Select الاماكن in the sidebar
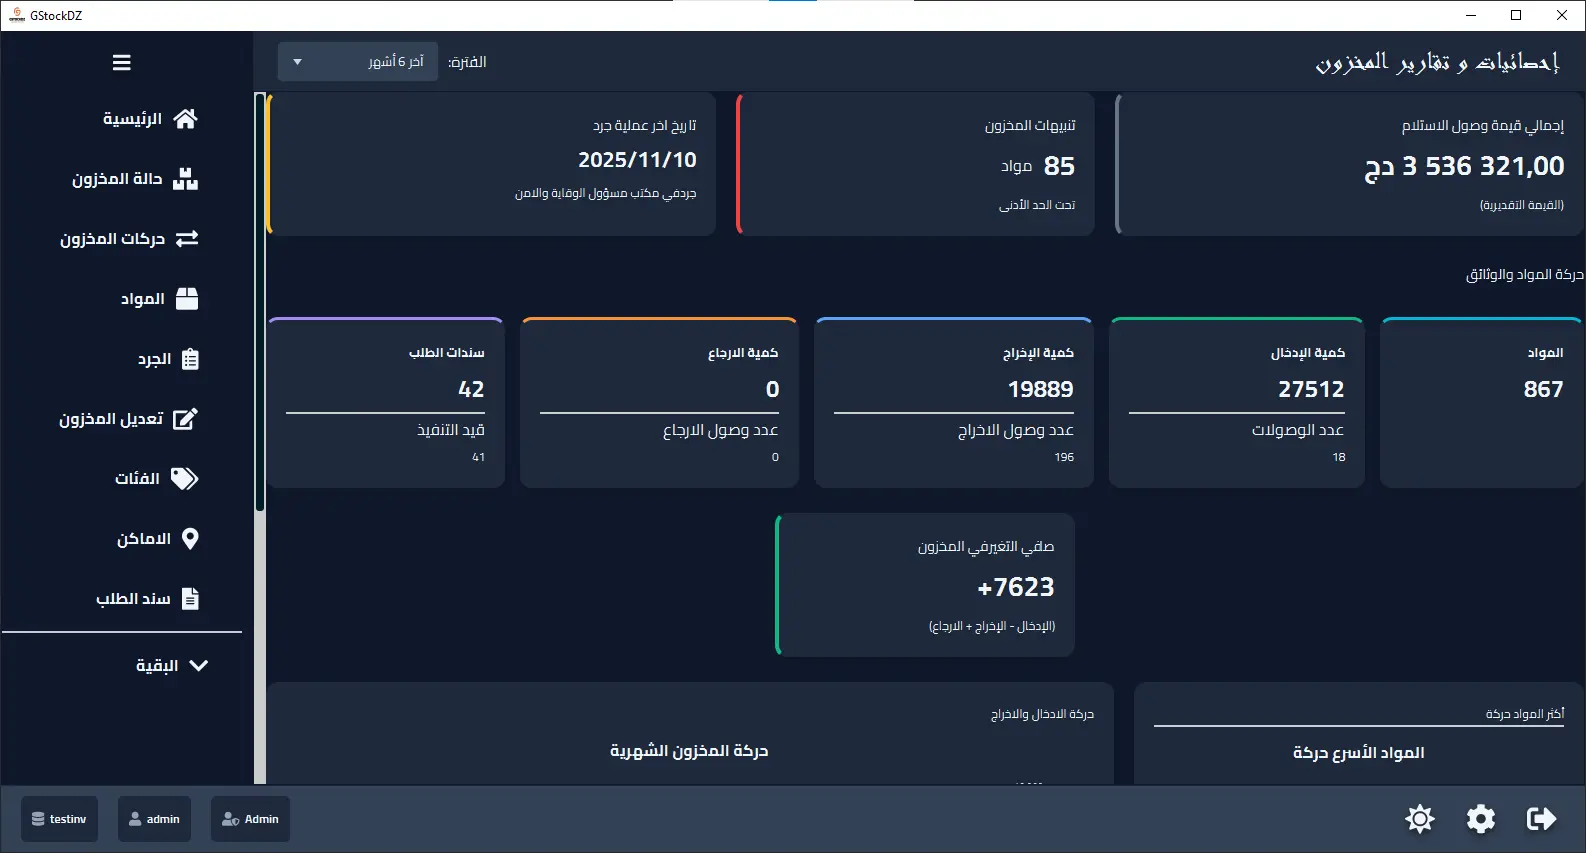Screen dimensions: 1586x853 pyautogui.click(x=144, y=539)
